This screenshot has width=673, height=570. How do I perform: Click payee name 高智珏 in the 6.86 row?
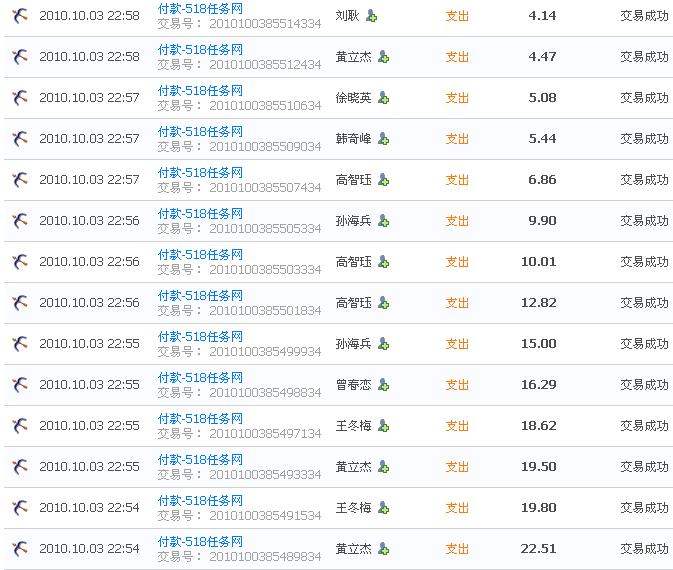(353, 180)
